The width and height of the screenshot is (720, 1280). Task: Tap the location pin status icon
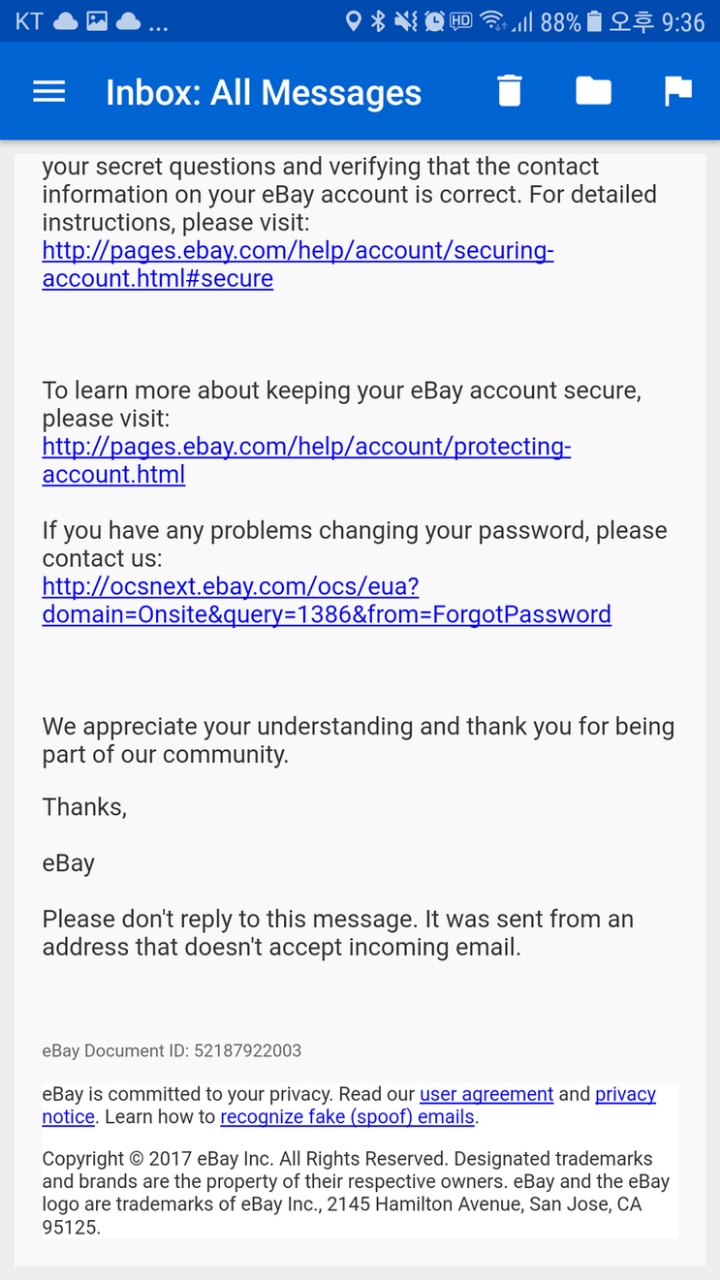click(353, 21)
